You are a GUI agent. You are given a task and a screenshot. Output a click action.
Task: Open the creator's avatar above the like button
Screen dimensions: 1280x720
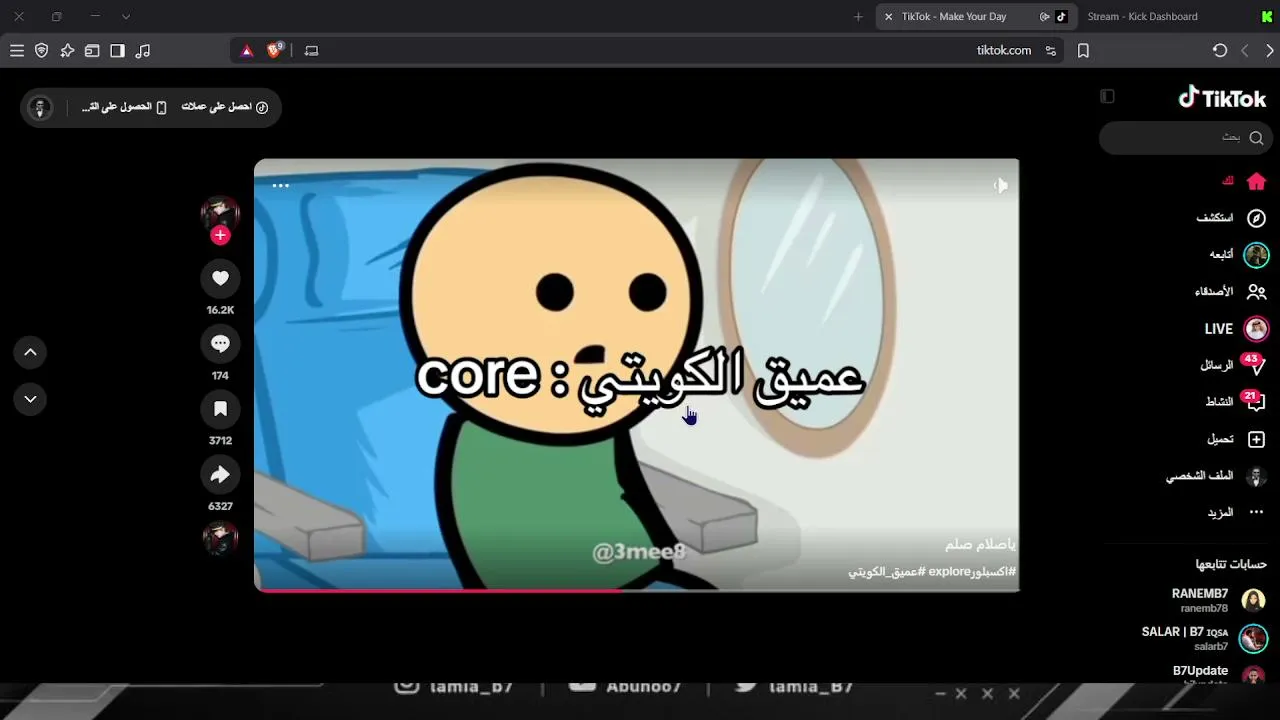coord(220,213)
